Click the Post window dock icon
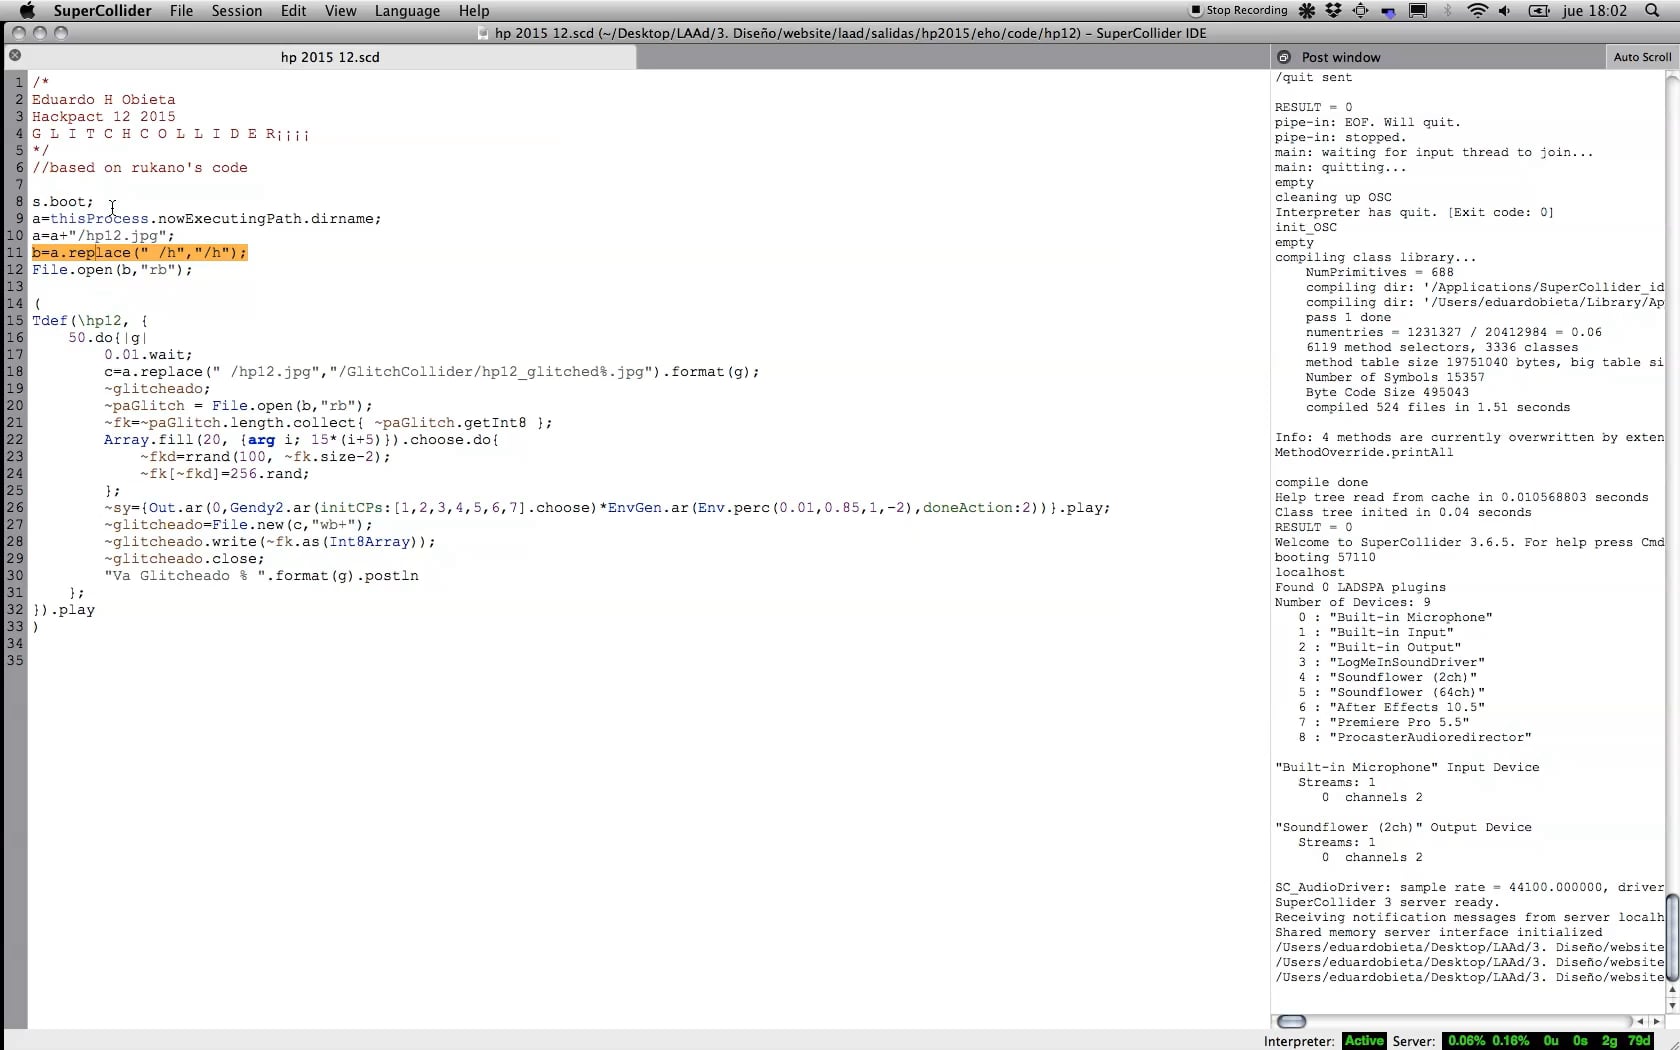 coord(1284,57)
